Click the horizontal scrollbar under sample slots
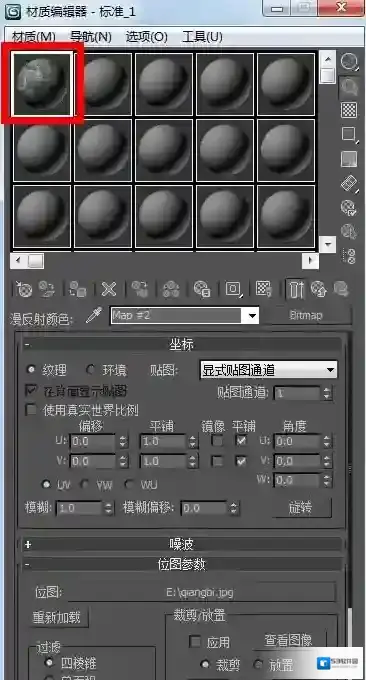This screenshot has height=680, width=366. point(164,261)
